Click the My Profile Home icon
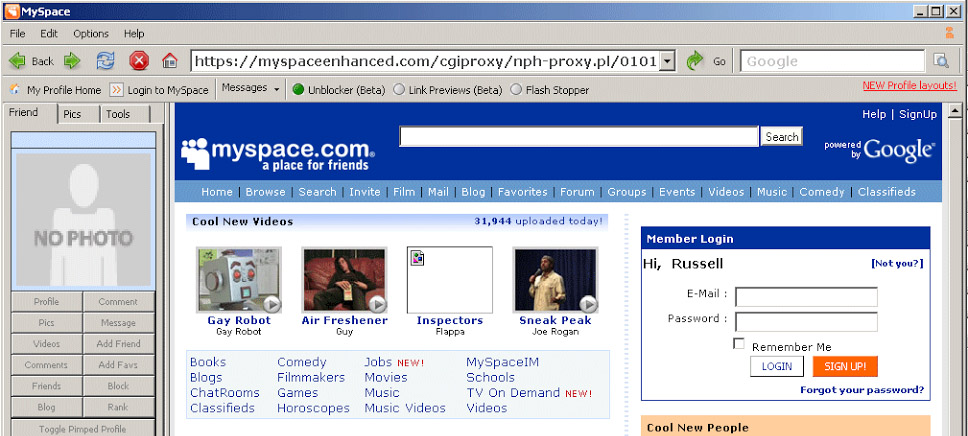The height and width of the screenshot is (436, 968). [15, 90]
